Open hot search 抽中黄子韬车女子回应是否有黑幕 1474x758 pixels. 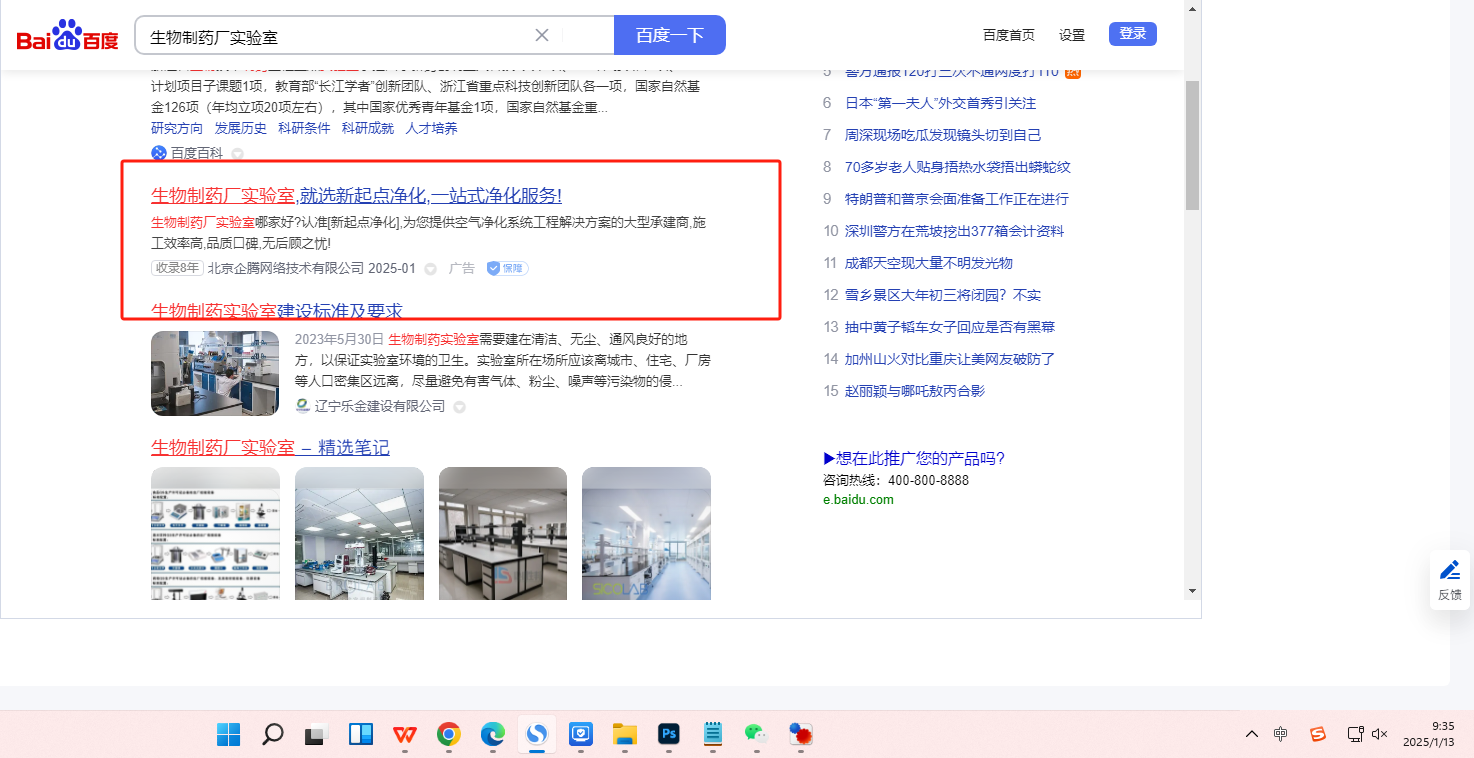tap(950, 327)
